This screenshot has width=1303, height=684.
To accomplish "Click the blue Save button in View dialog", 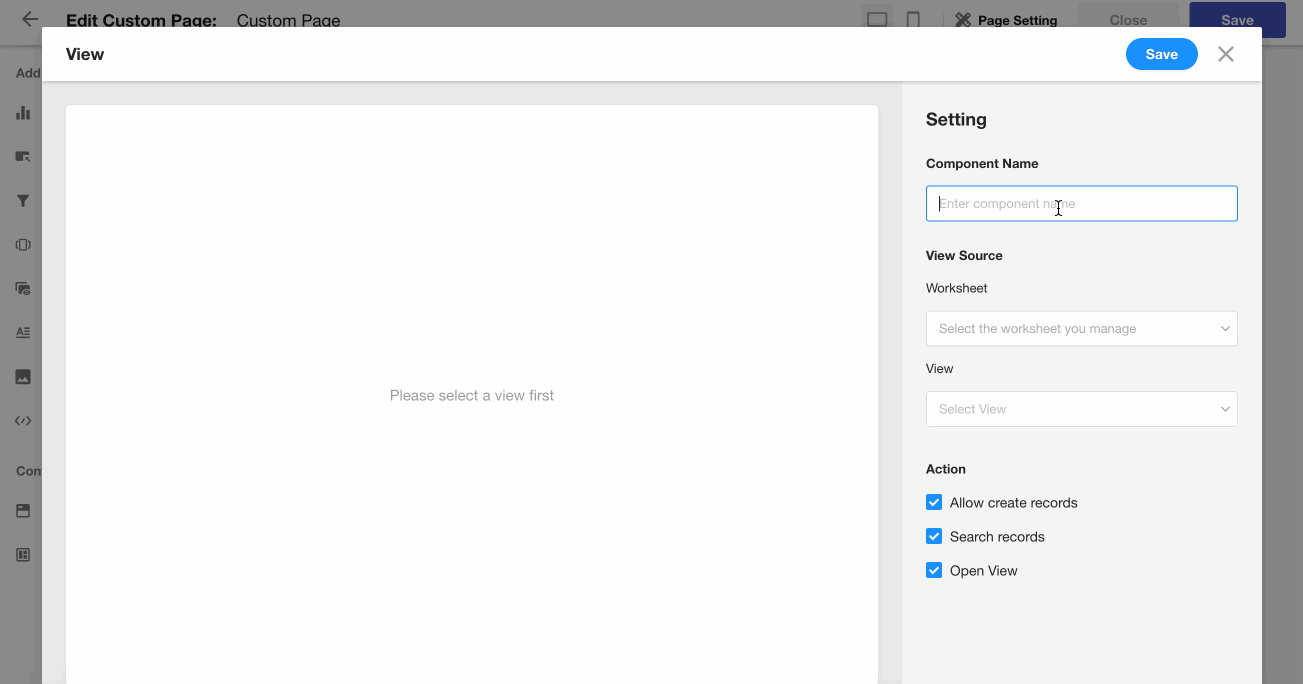I will (1161, 54).
